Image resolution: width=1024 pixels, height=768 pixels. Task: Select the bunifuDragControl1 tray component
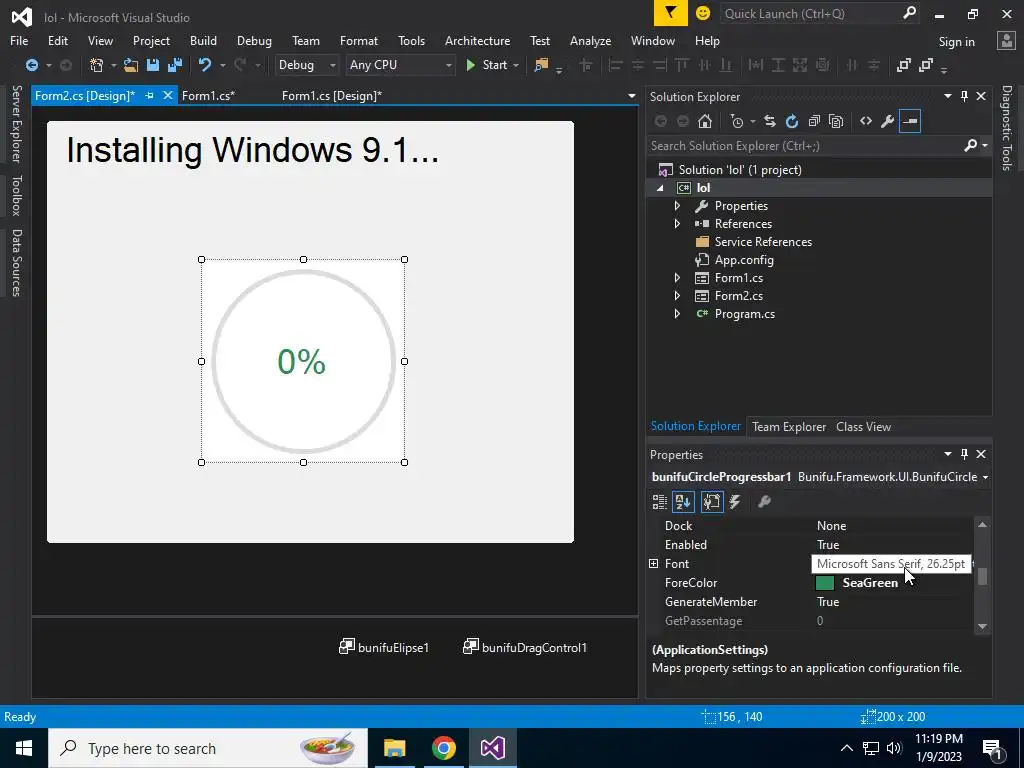click(525, 647)
